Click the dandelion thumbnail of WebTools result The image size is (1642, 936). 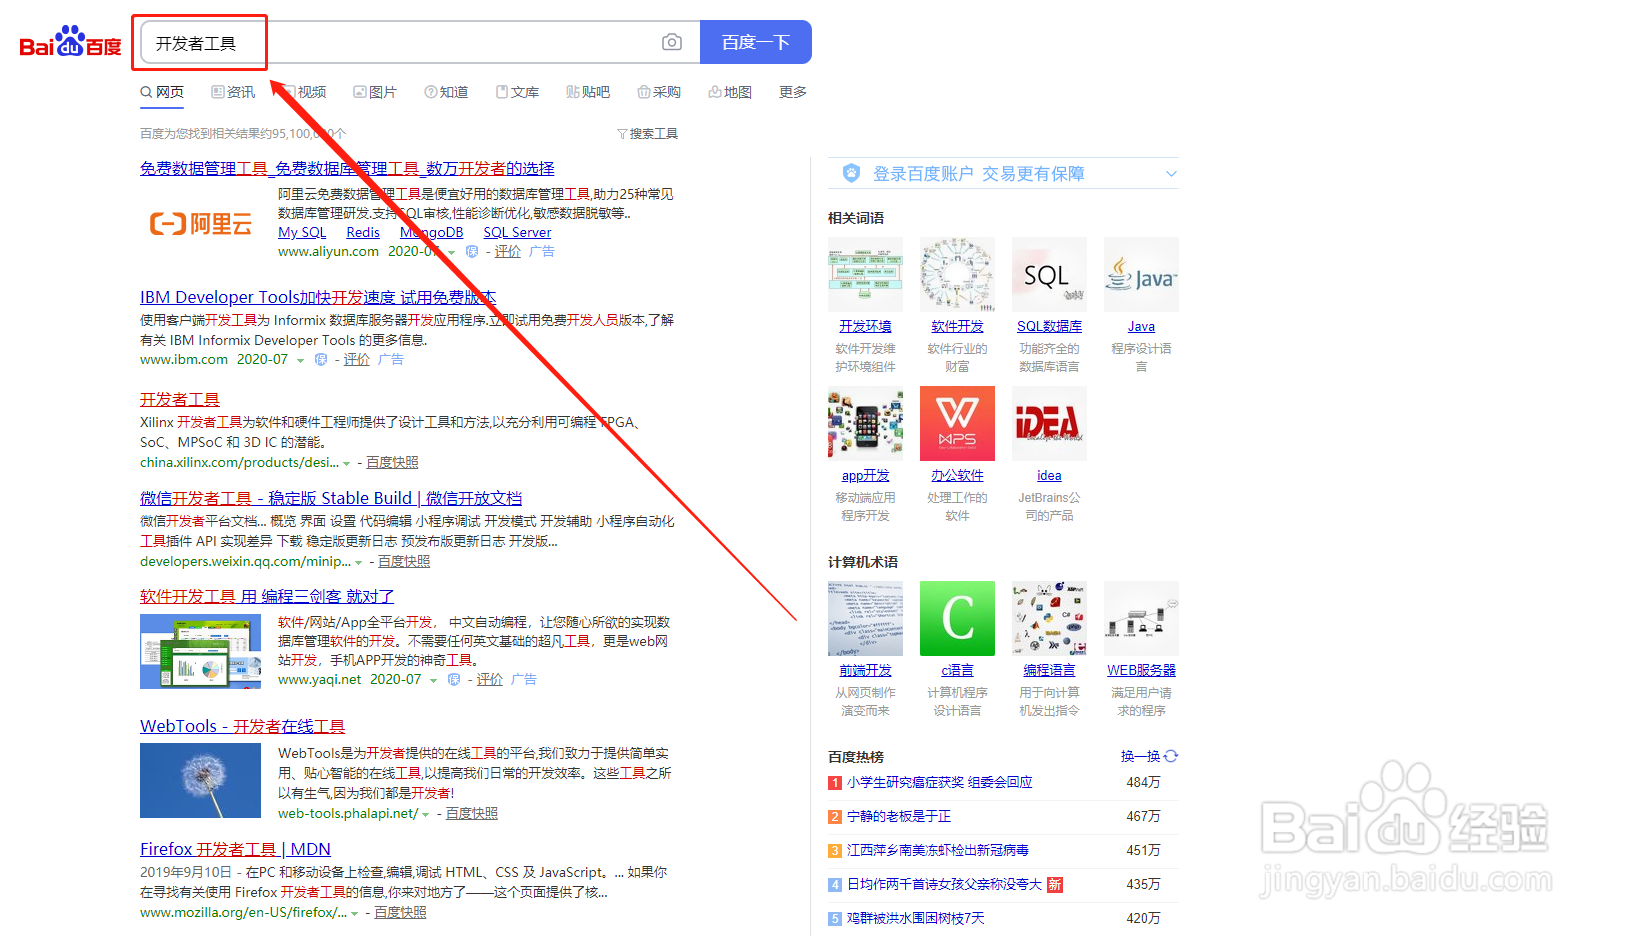pyautogui.click(x=200, y=781)
